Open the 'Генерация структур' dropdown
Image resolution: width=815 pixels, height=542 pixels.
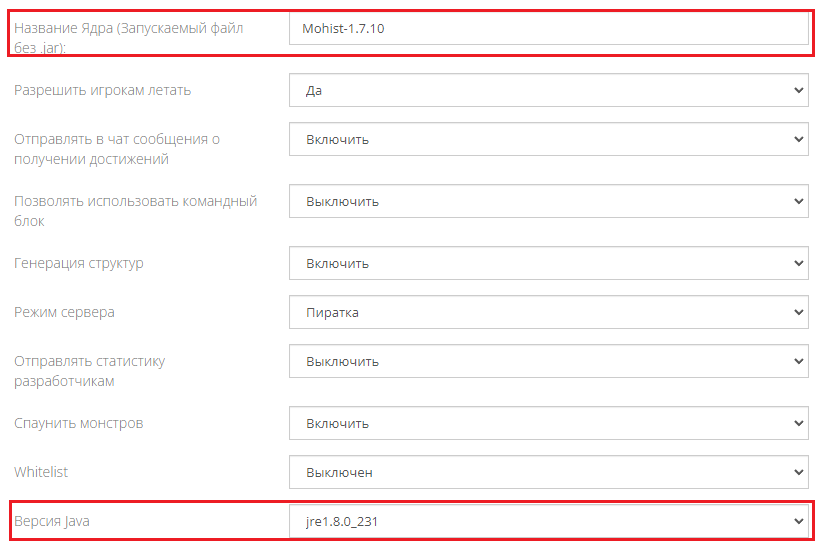548,263
